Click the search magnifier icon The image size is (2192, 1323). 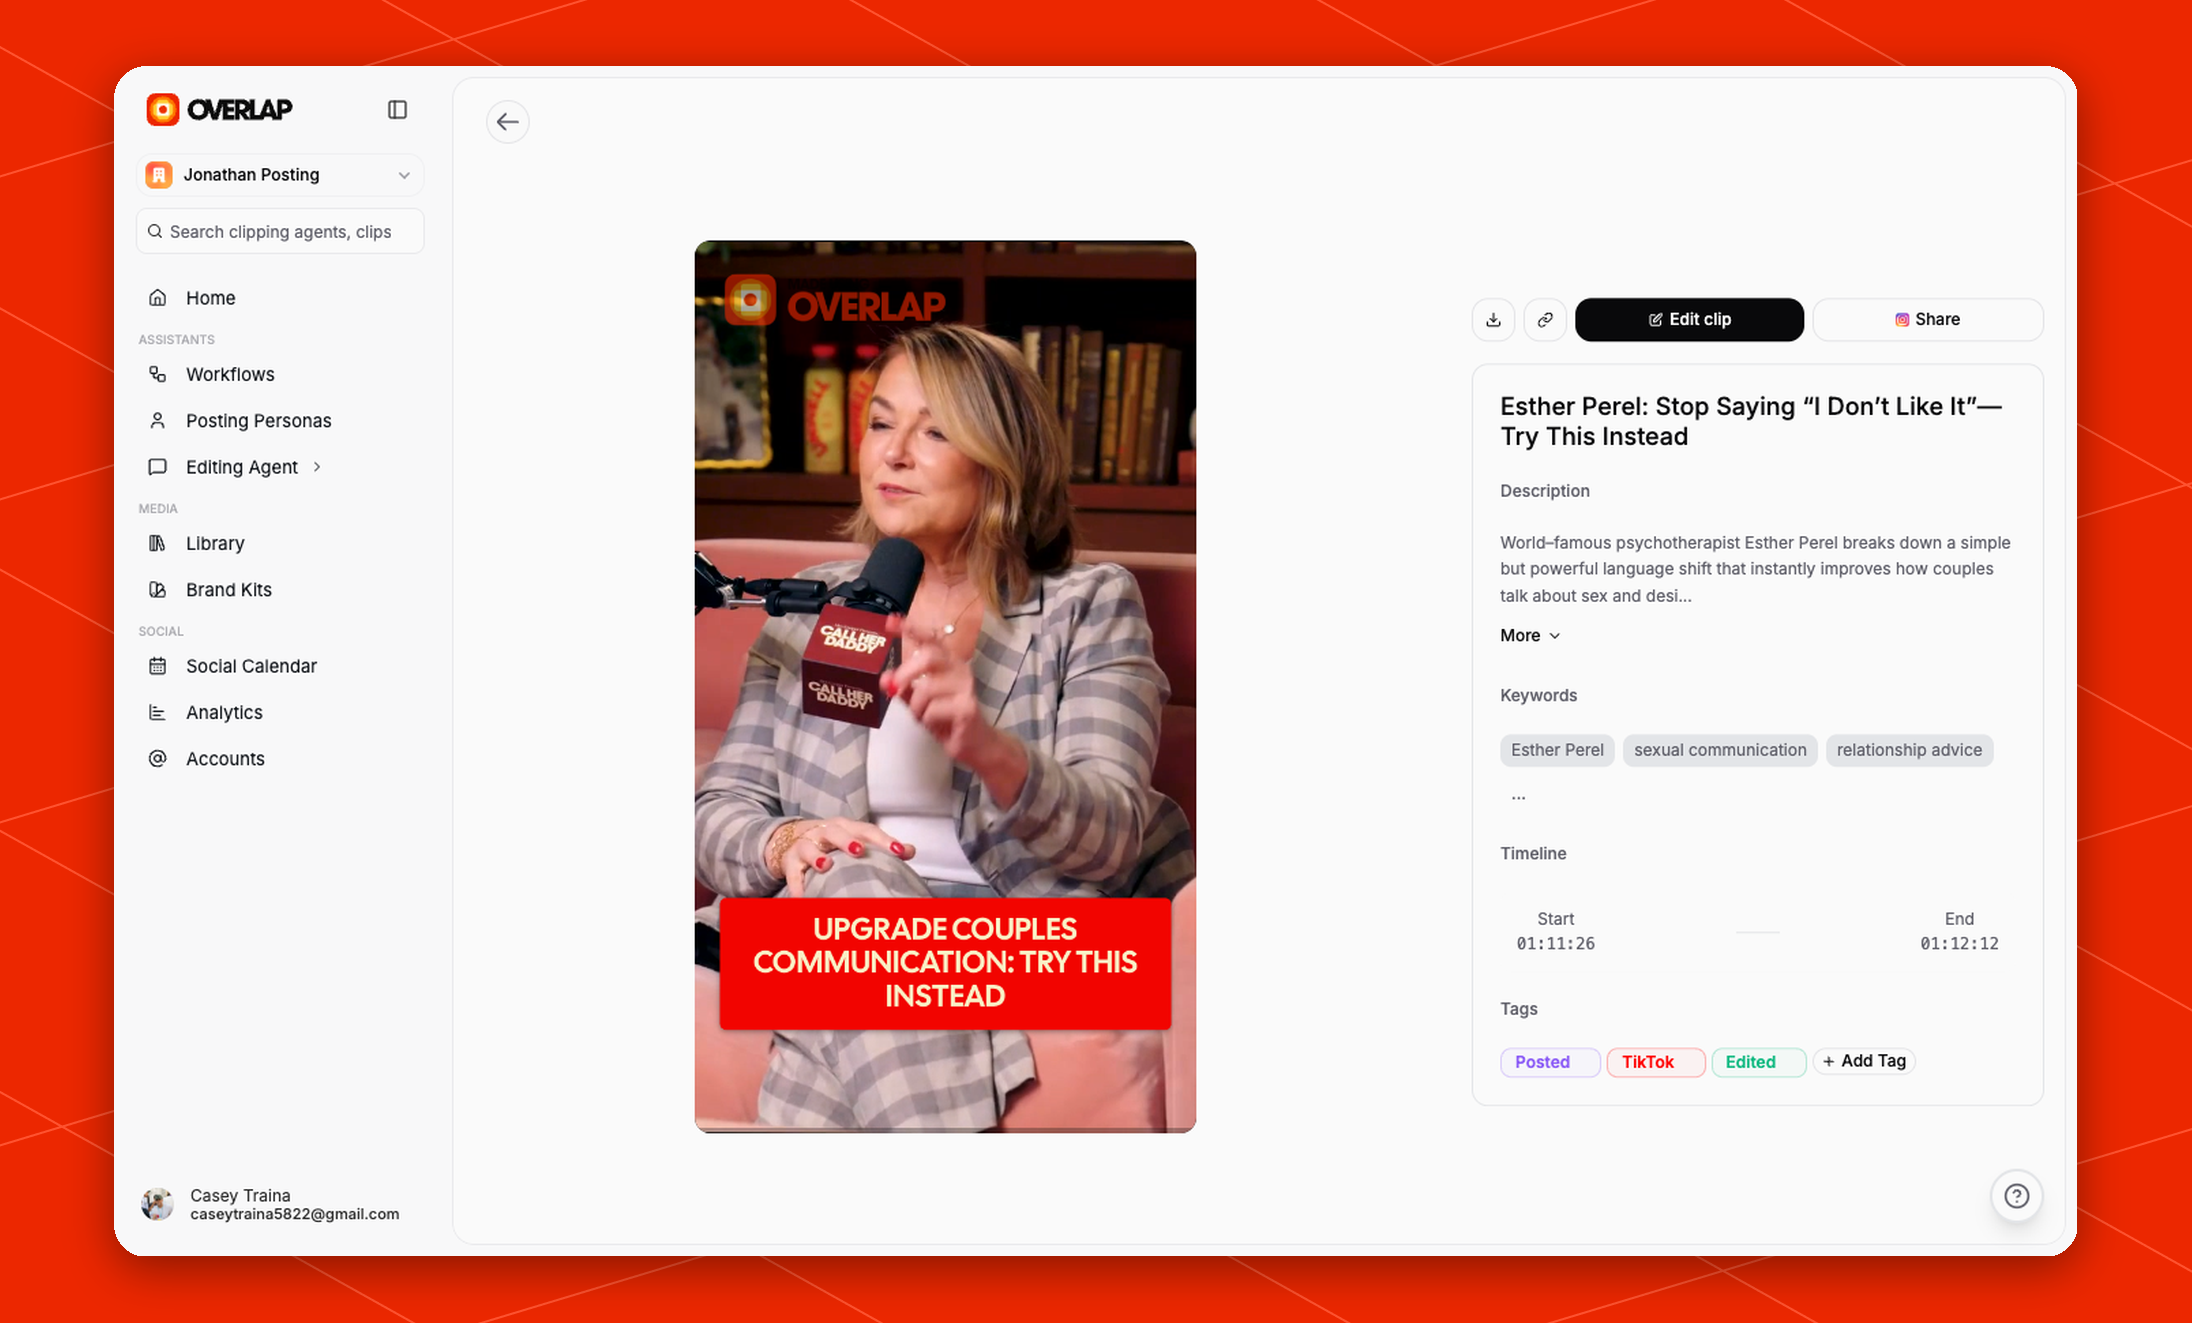pyautogui.click(x=155, y=232)
